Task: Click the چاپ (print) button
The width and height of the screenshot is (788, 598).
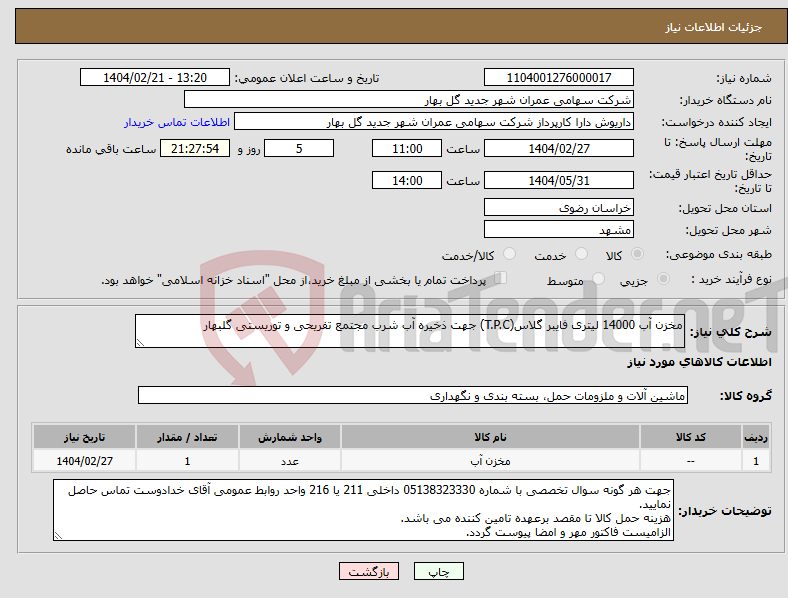Action: (438, 571)
